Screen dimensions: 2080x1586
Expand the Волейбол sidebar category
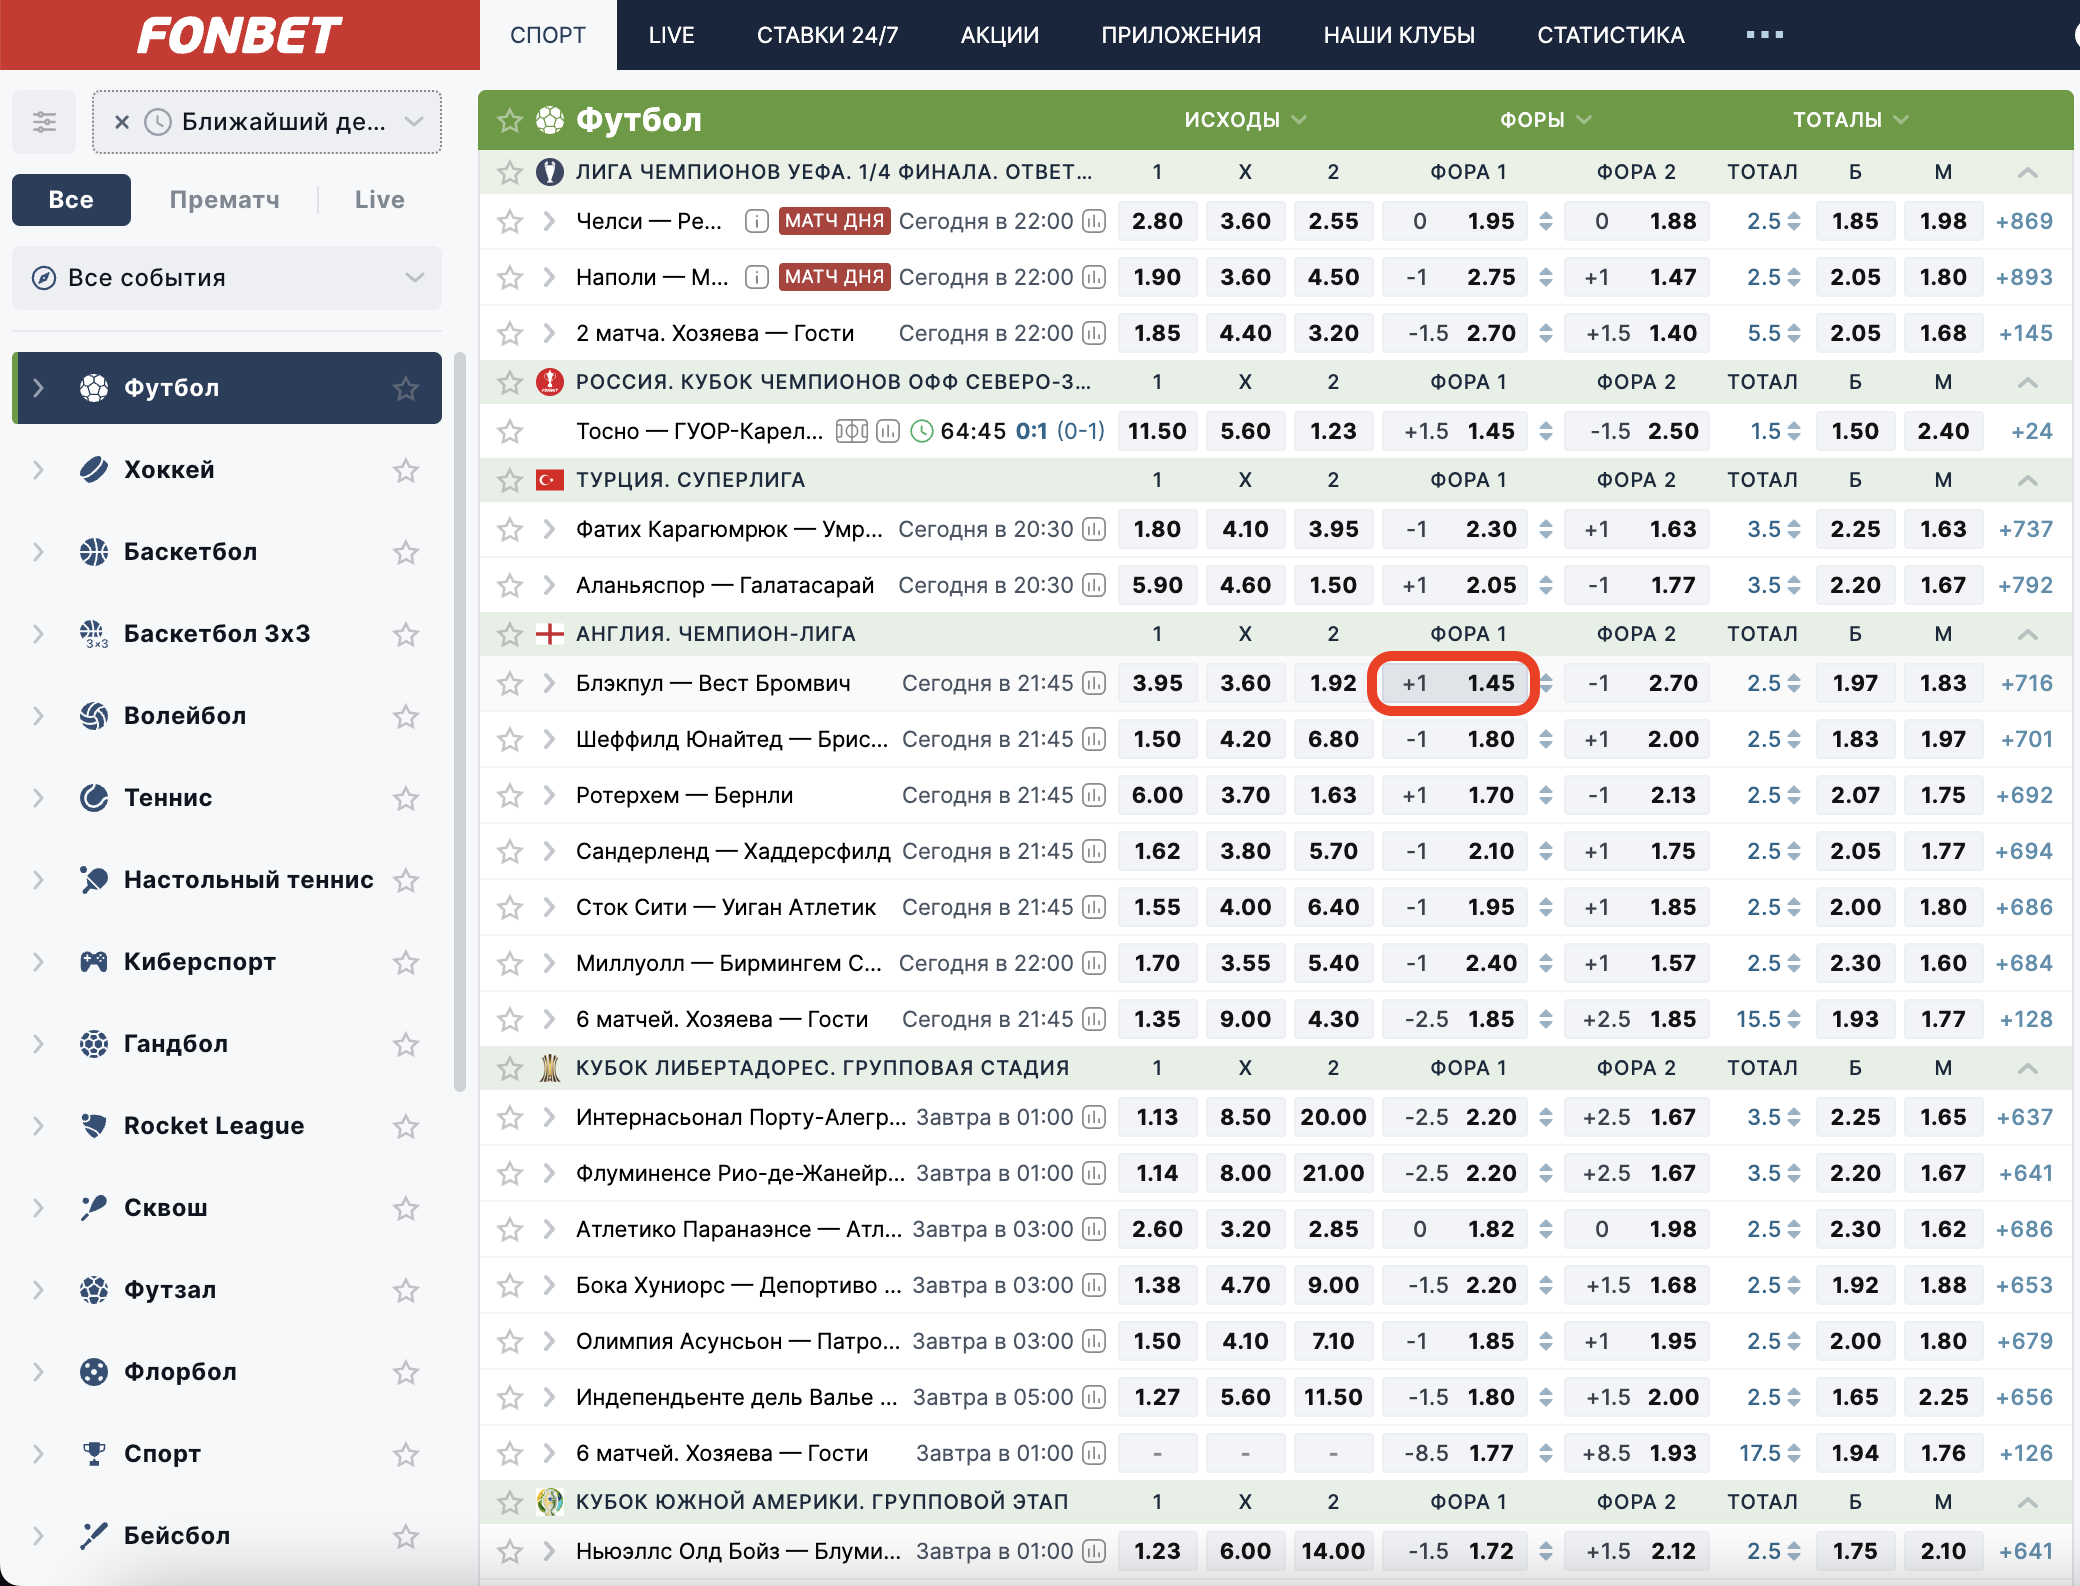coord(39,716)
